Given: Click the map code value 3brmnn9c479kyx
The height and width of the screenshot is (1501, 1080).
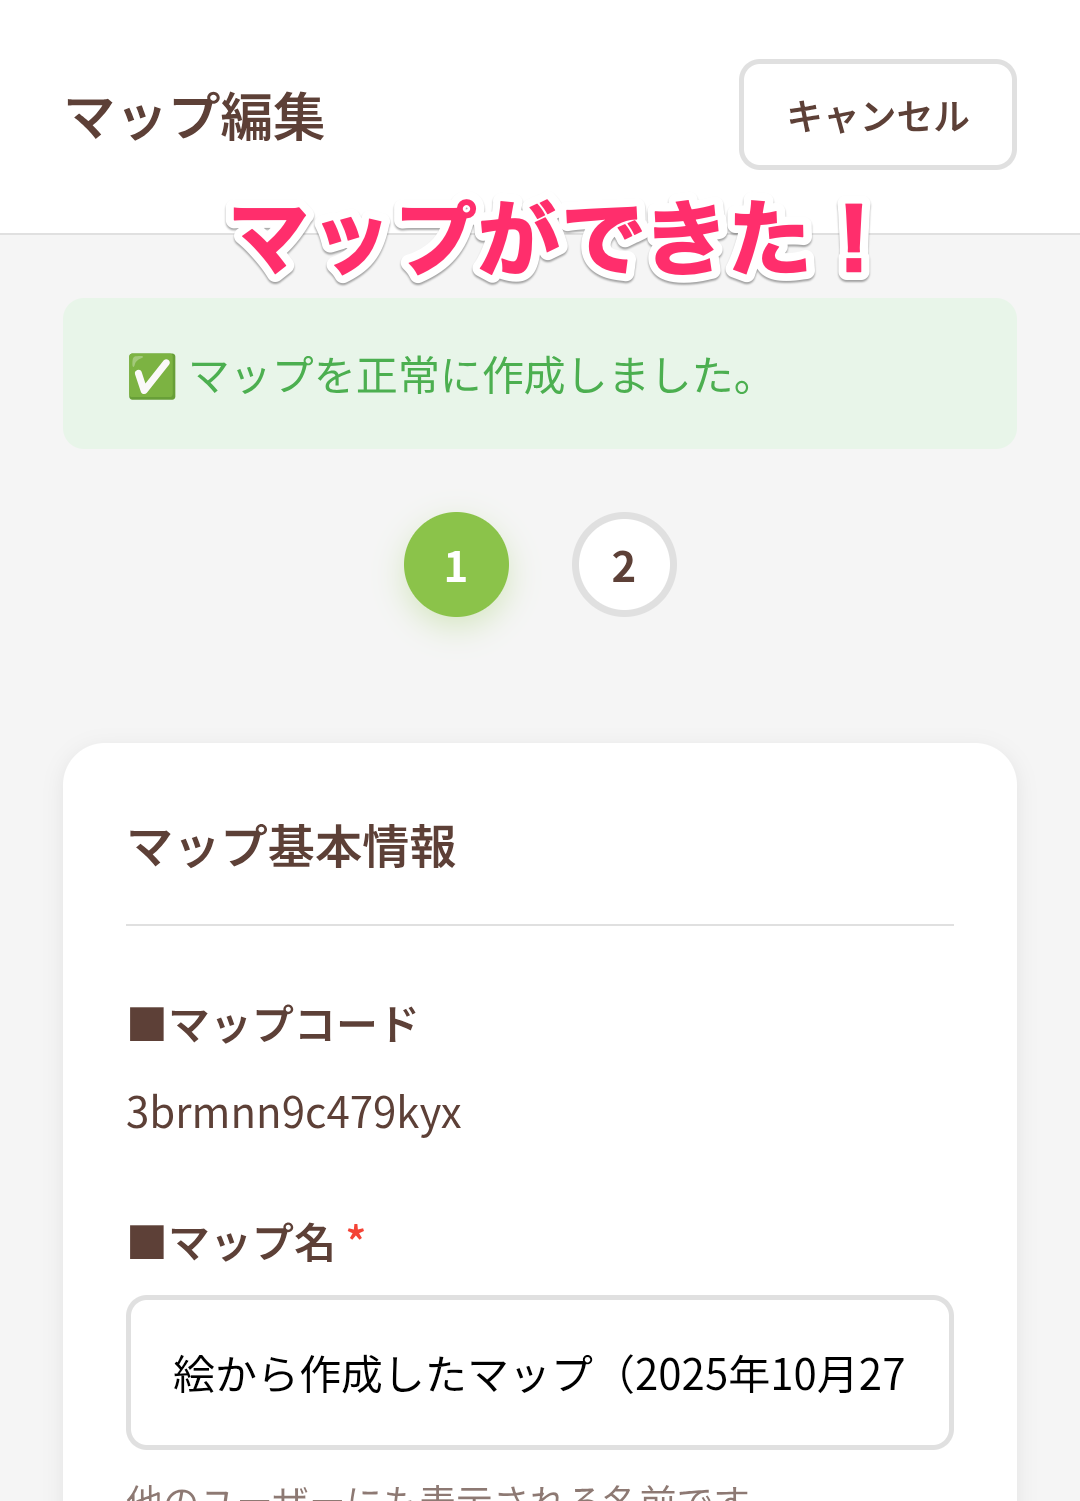Looking at the screenshot, I should 294,1112.
